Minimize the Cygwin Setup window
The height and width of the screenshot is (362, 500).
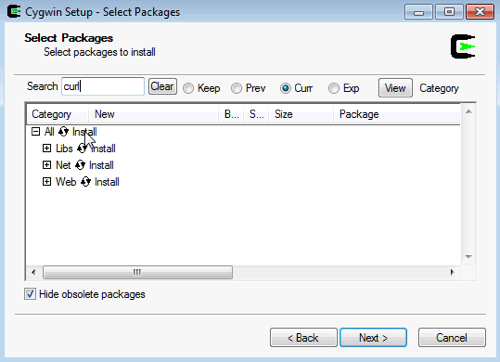pyautogui.click(x=419, y=12)
